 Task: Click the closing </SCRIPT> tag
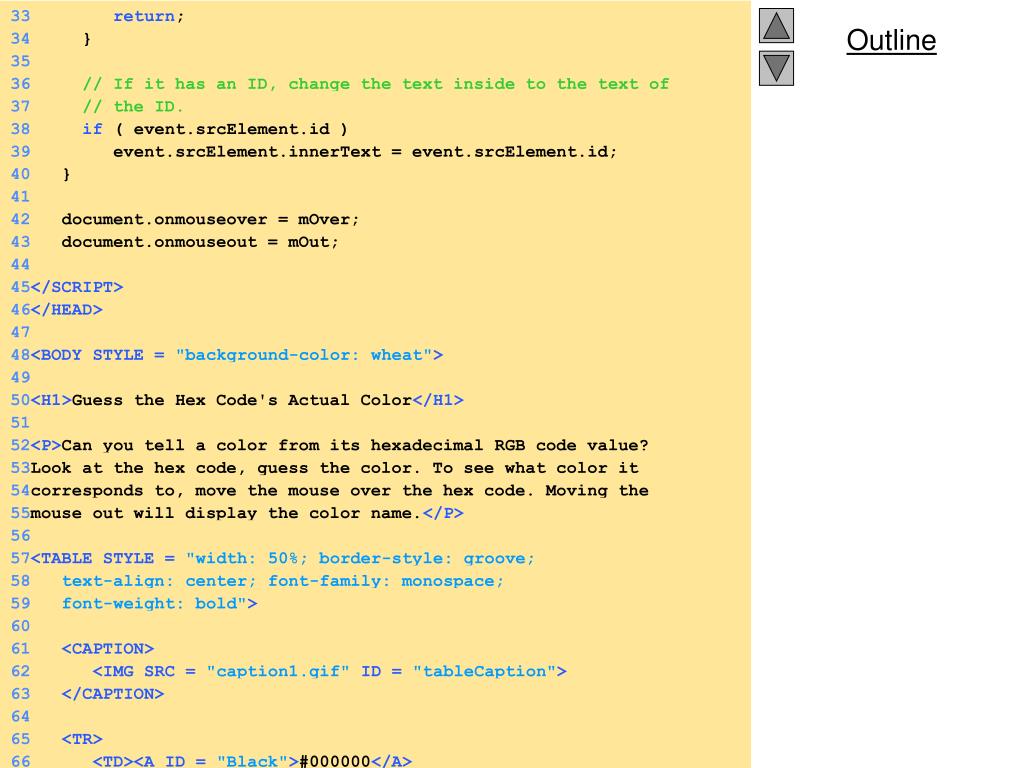77,287
